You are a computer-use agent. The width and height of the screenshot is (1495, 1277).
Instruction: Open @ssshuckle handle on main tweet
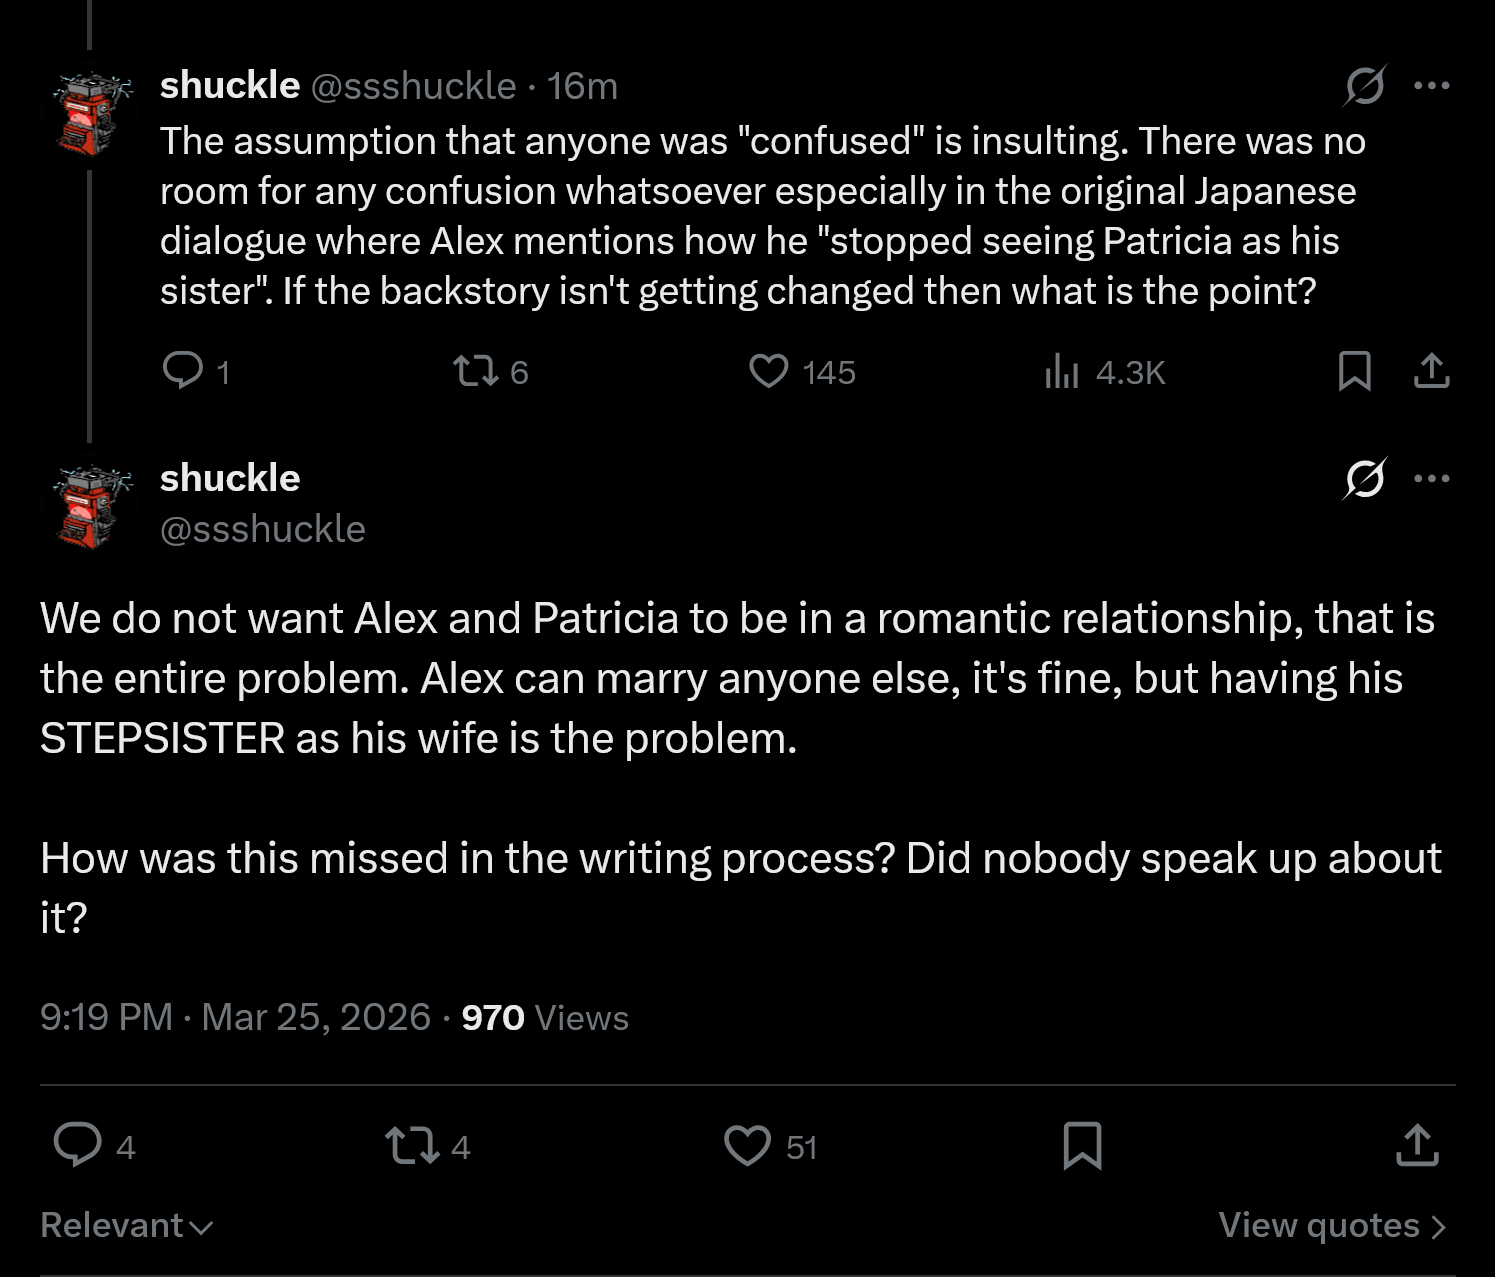coord(263,529)
